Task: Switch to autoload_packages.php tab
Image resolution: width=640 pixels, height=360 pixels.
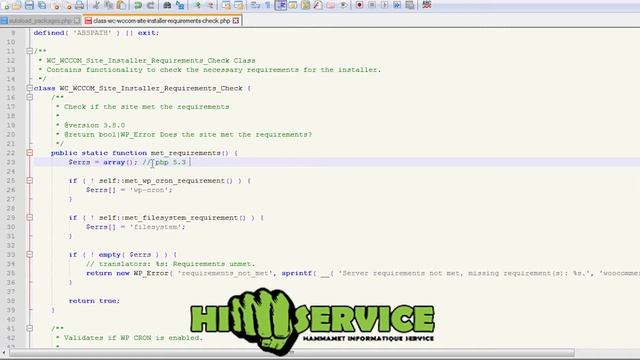Action: coord(40,20)
